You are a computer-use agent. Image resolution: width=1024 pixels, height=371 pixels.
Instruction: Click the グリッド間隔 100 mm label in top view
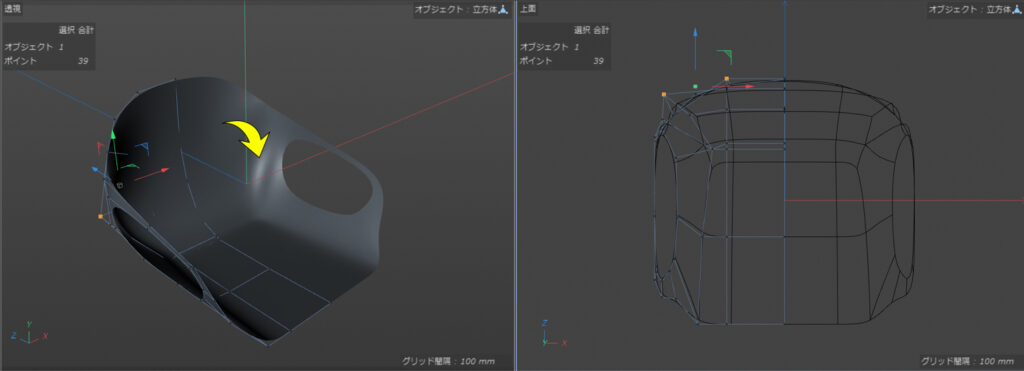click(x=967, y=361)
